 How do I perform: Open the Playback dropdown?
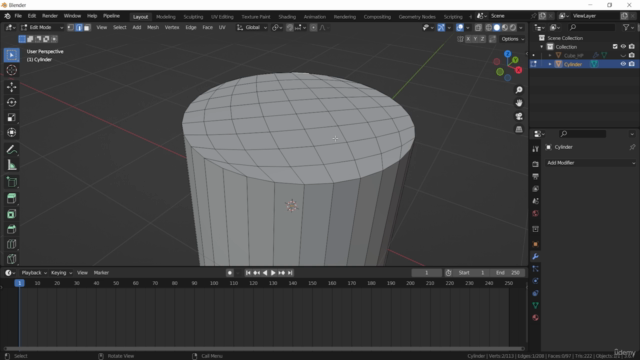click(34, 273)
